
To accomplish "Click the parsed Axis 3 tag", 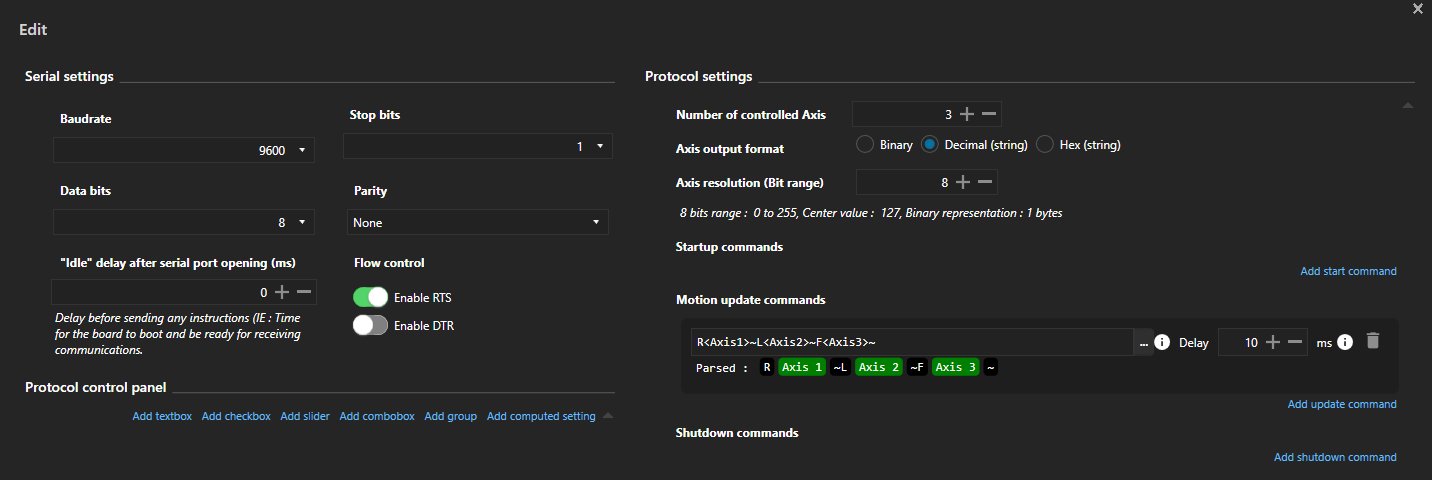I will click(956, 367).
